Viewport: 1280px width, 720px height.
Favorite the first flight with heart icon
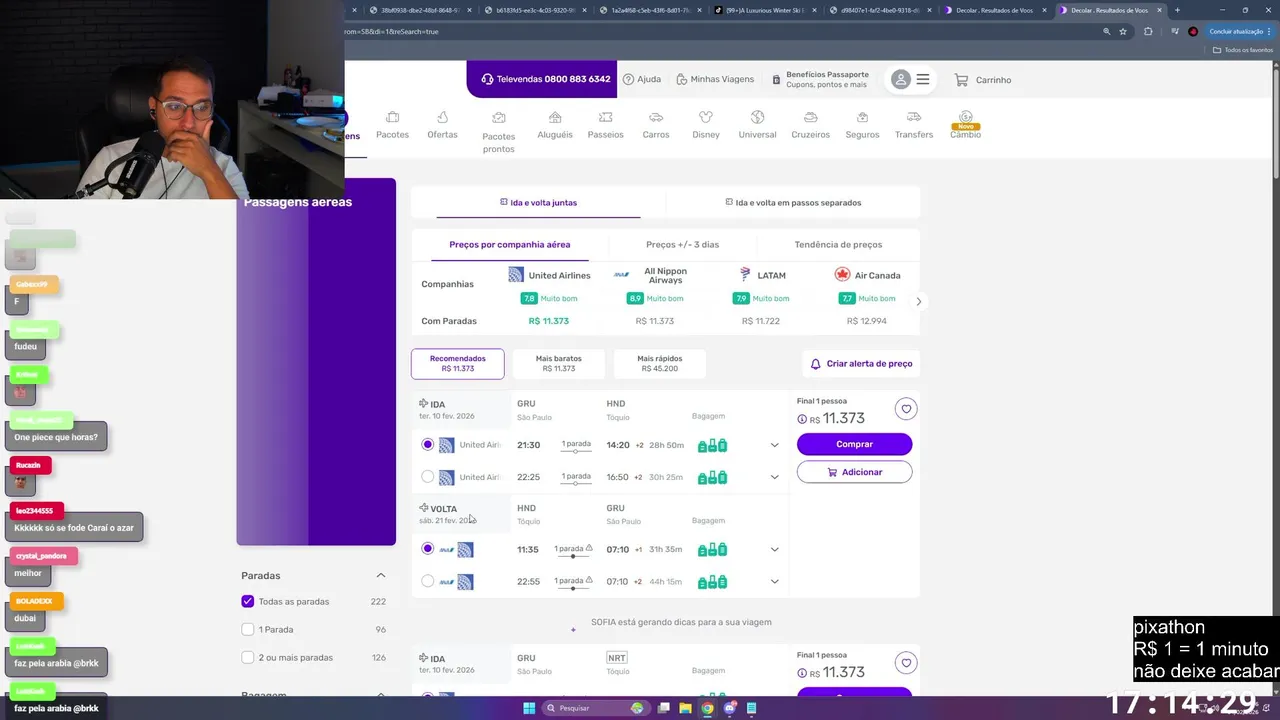[906, 408]
